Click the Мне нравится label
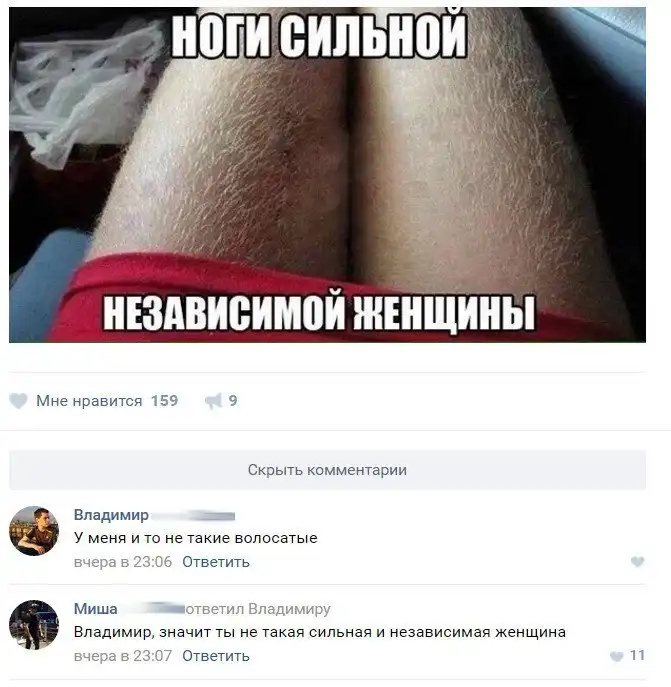 pos(89,400)
